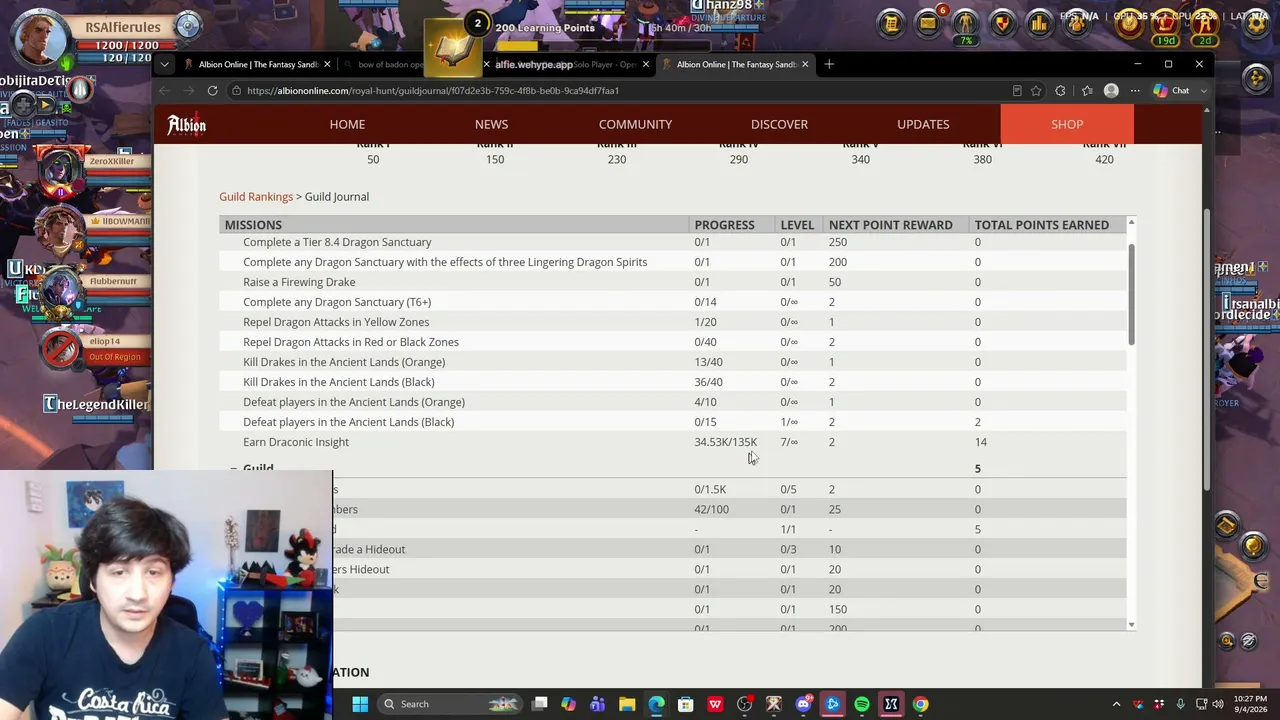Click the missions table scroll-down arrow
The width and height of the screenshot is (1280, 720).
tap(1131, 625)
